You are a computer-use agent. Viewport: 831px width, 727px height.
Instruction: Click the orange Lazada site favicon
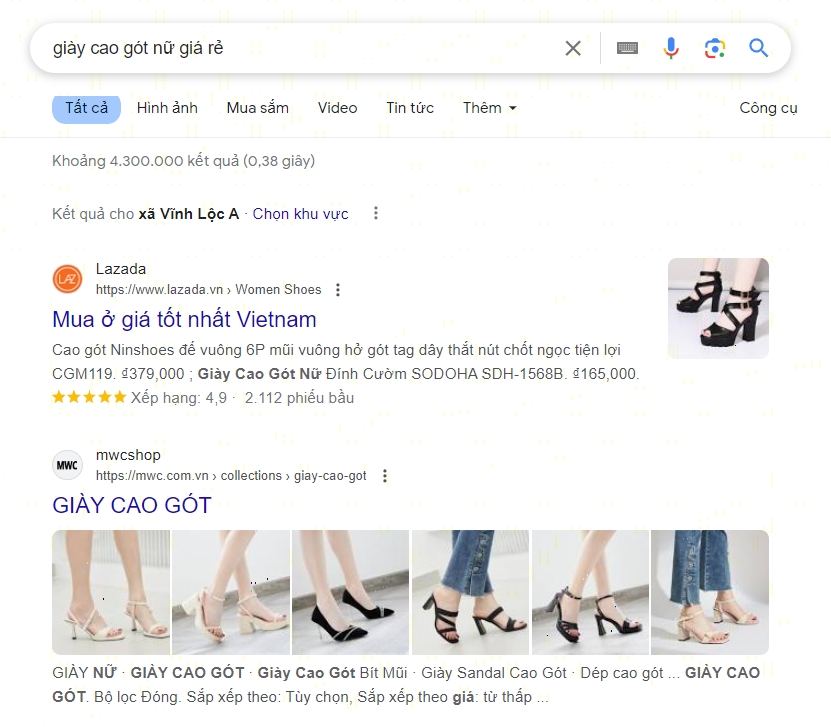click(x=67, y=279)
